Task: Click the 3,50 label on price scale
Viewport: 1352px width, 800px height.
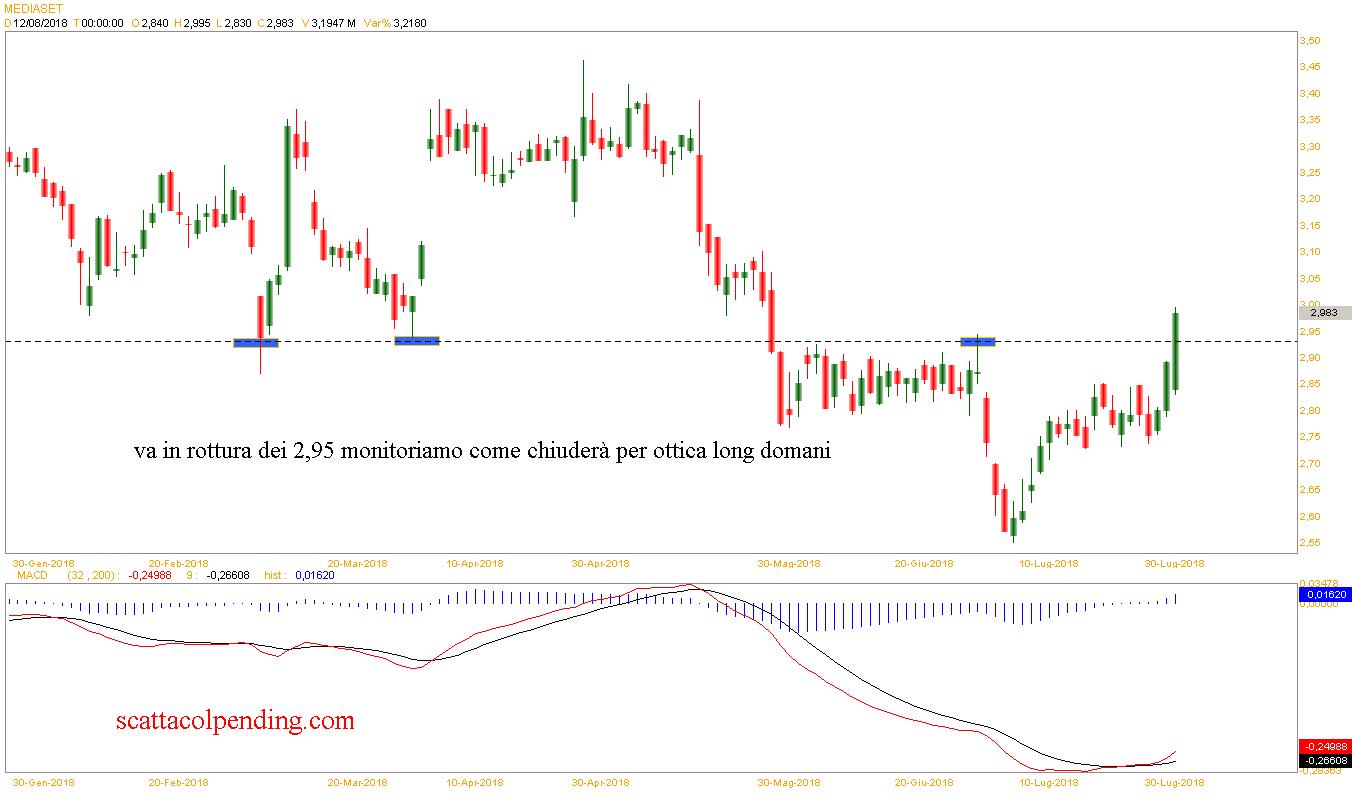Action: 1310,41
